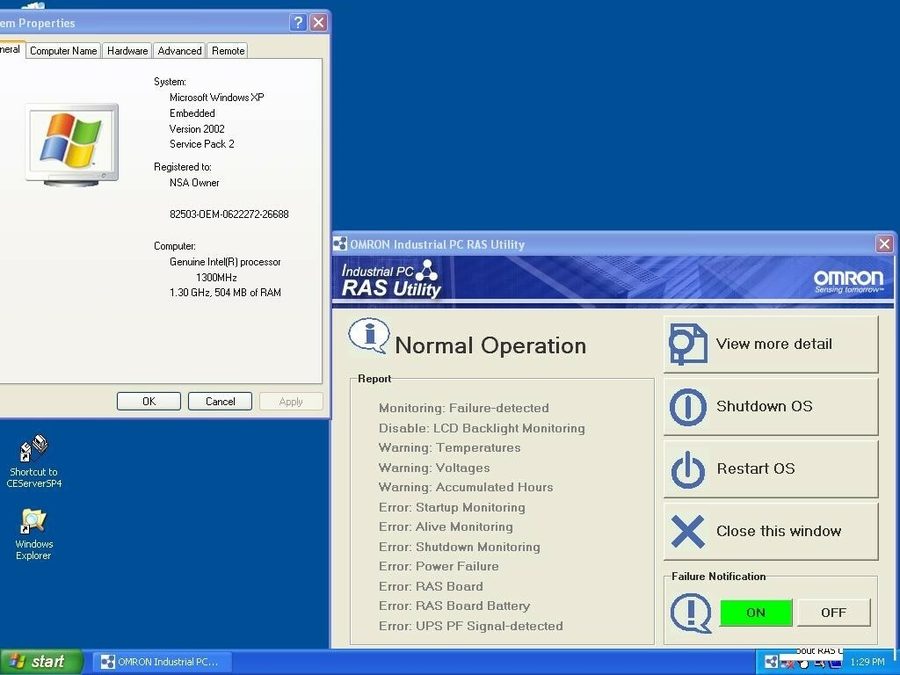Screen dimensions: 900x675
Task: Select the Remote tab
Action: click(x=228, y=51)
